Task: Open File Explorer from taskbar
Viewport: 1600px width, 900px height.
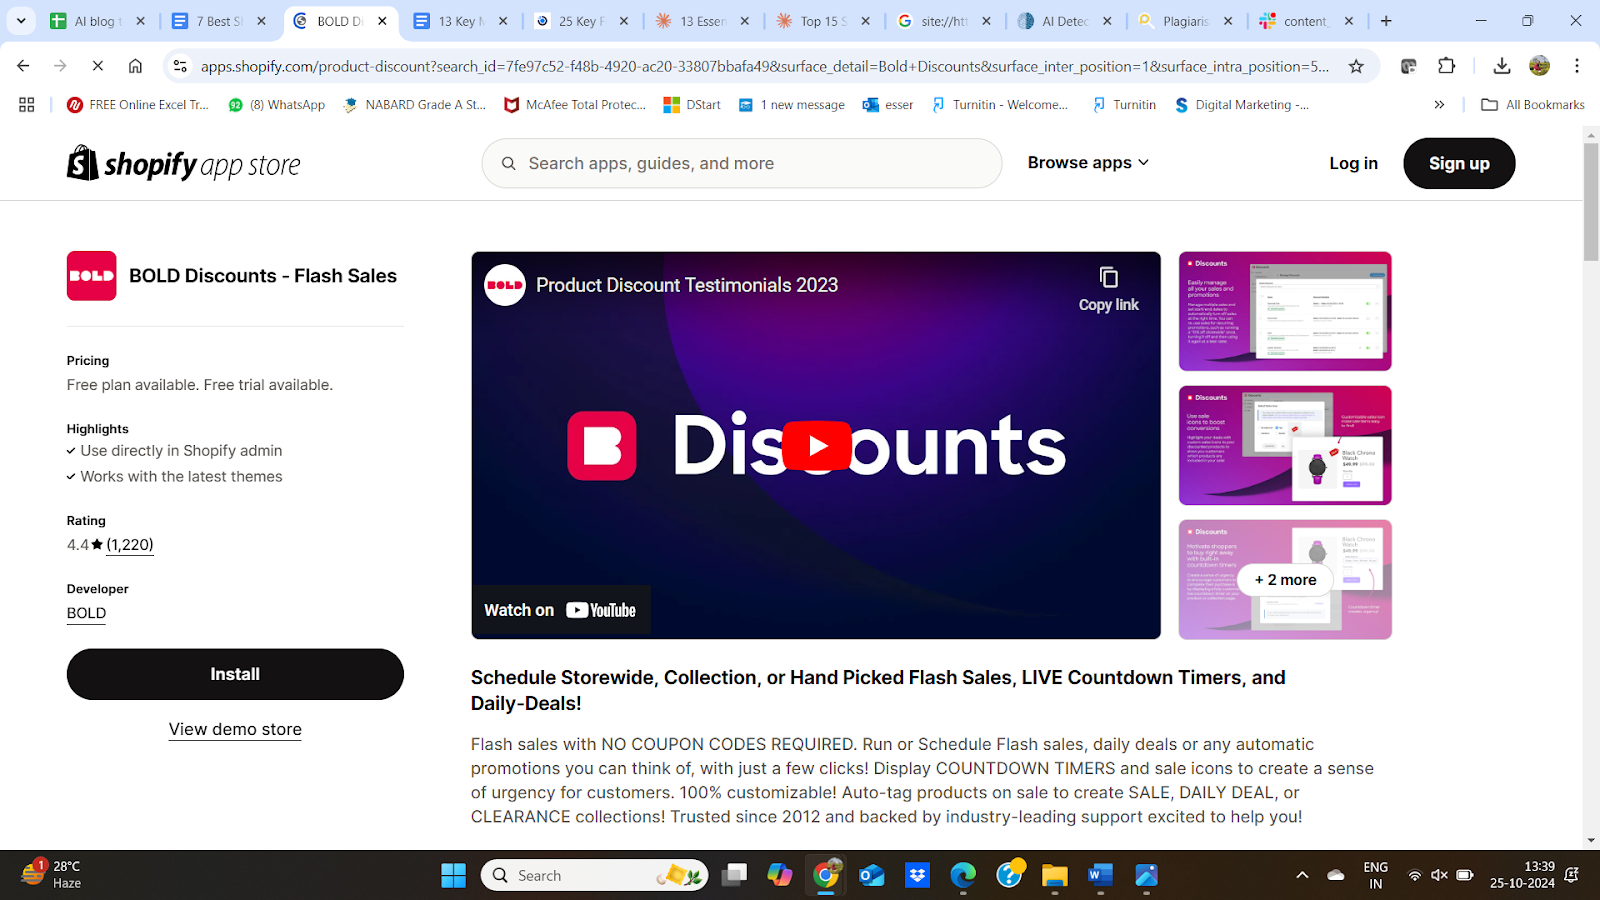Action: (1054, 875)
